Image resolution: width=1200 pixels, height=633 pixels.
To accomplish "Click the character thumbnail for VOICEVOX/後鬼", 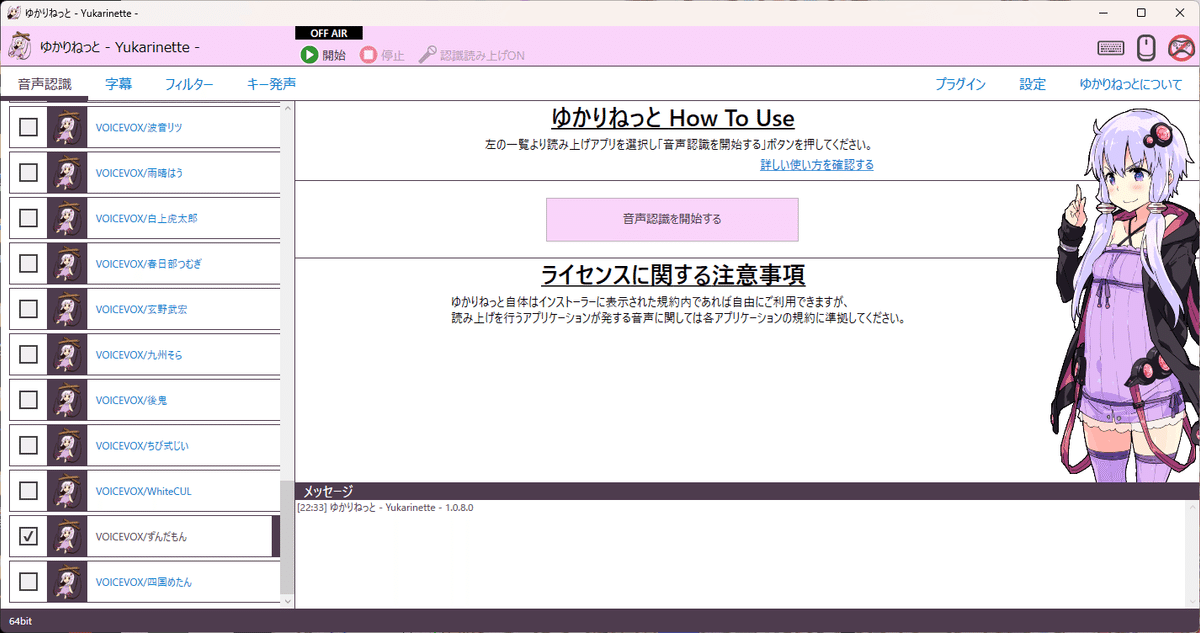I will pyautogui.click(x=68, y=400).
